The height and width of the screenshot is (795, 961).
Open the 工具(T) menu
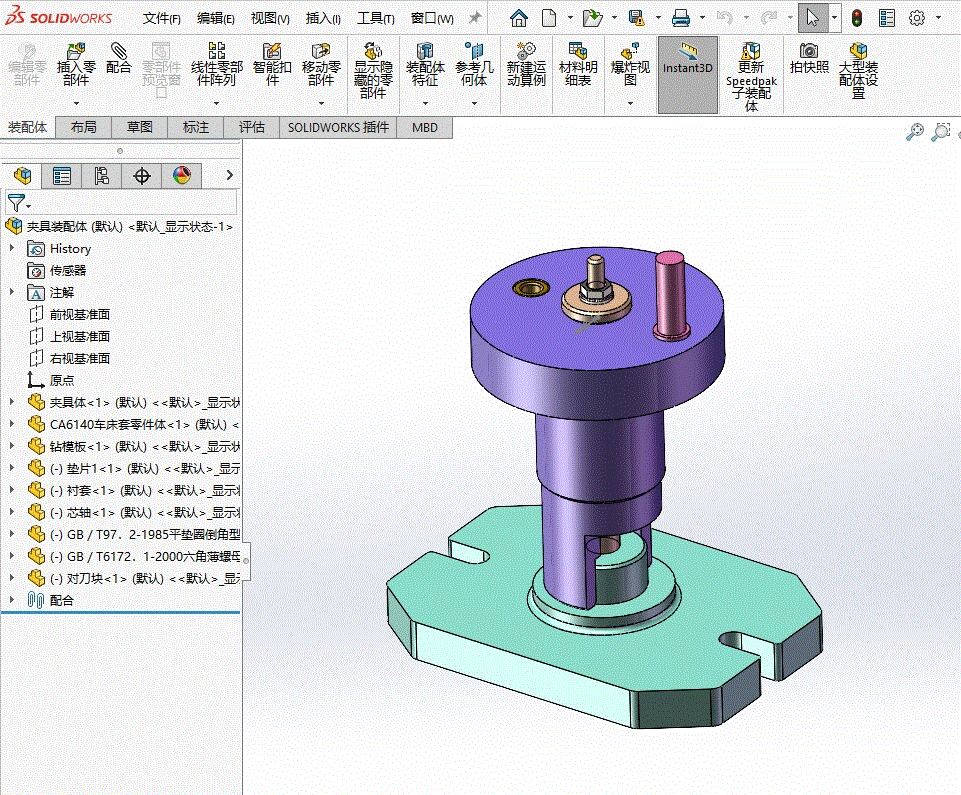376,18
